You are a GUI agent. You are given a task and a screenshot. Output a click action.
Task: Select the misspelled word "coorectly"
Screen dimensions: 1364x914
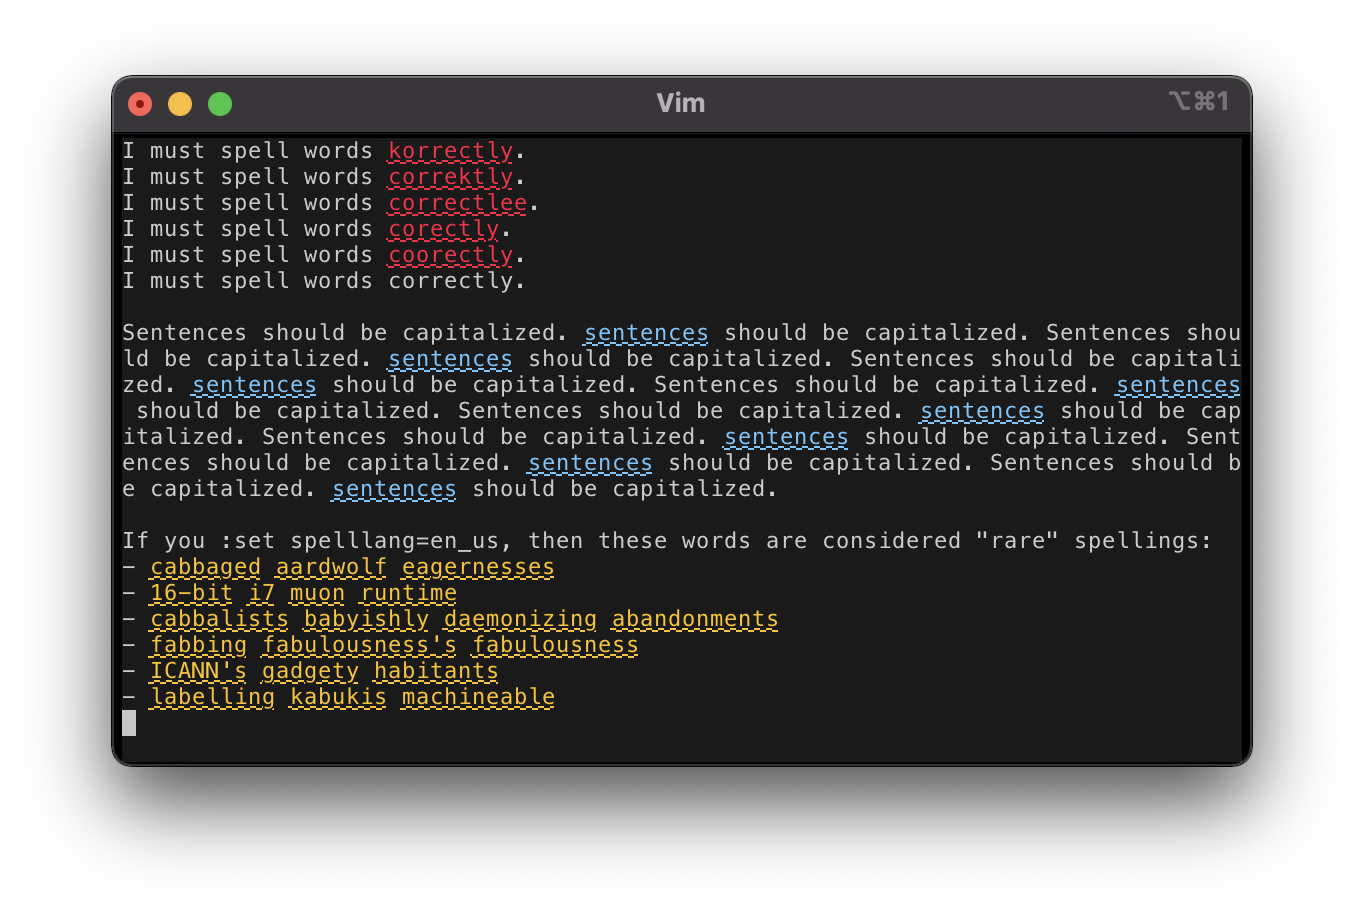tap(450, 255)
